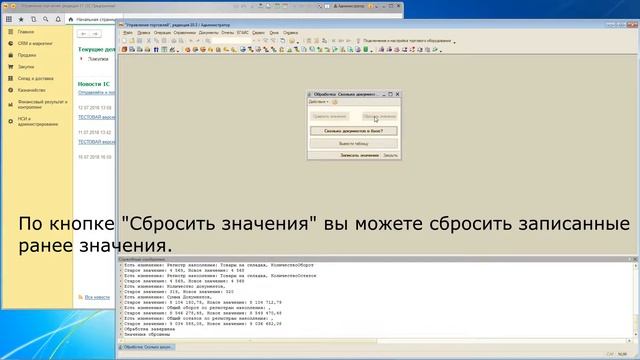Open the Окна menu
Image resolution: width=640 pixels, height=360 pixels.
(274, 33)
